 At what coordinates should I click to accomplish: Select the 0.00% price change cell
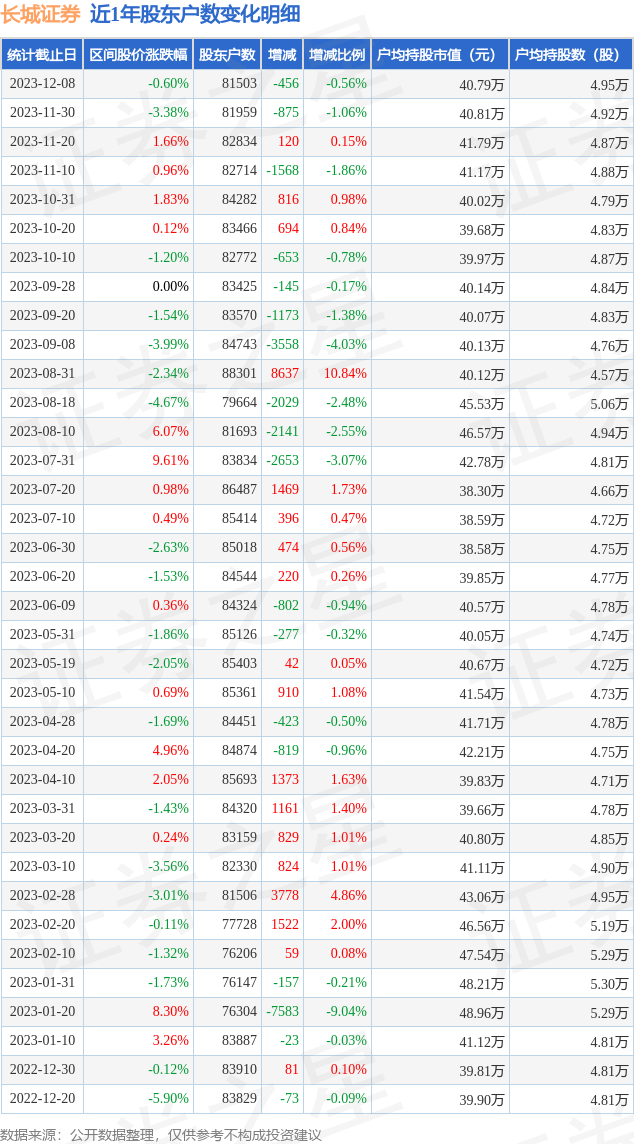170,287
